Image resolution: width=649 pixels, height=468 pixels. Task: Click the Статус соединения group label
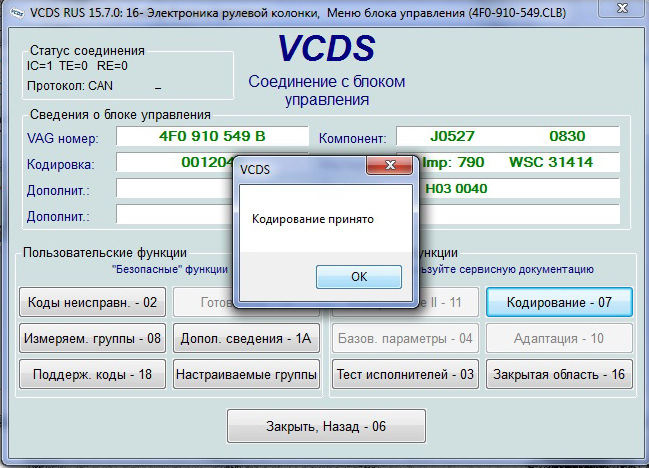coord(87,50)
